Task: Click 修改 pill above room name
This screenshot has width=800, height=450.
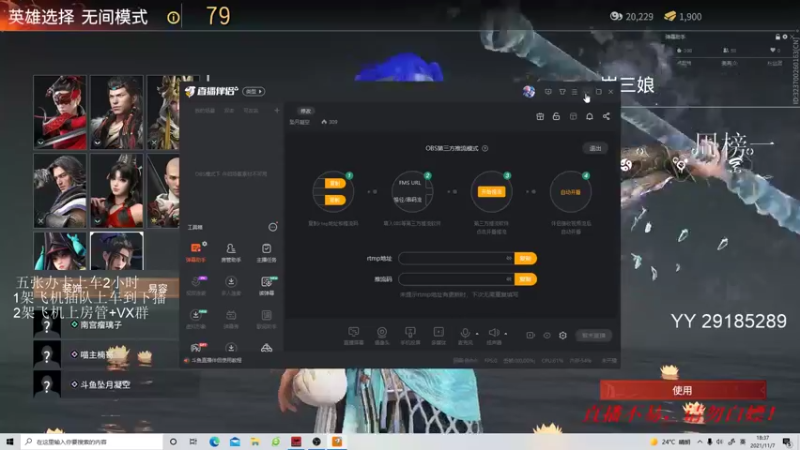Action: pyautogui.click(x=306, y=111)
